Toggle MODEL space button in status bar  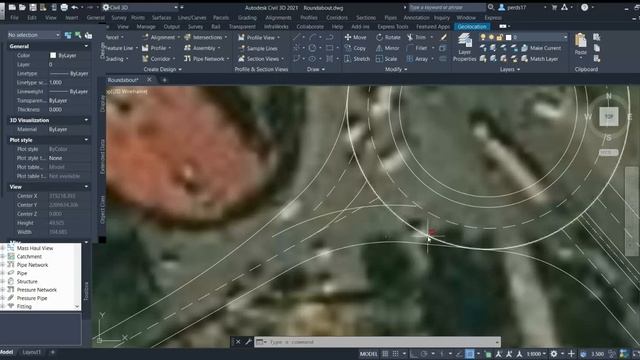click(369, 354)
